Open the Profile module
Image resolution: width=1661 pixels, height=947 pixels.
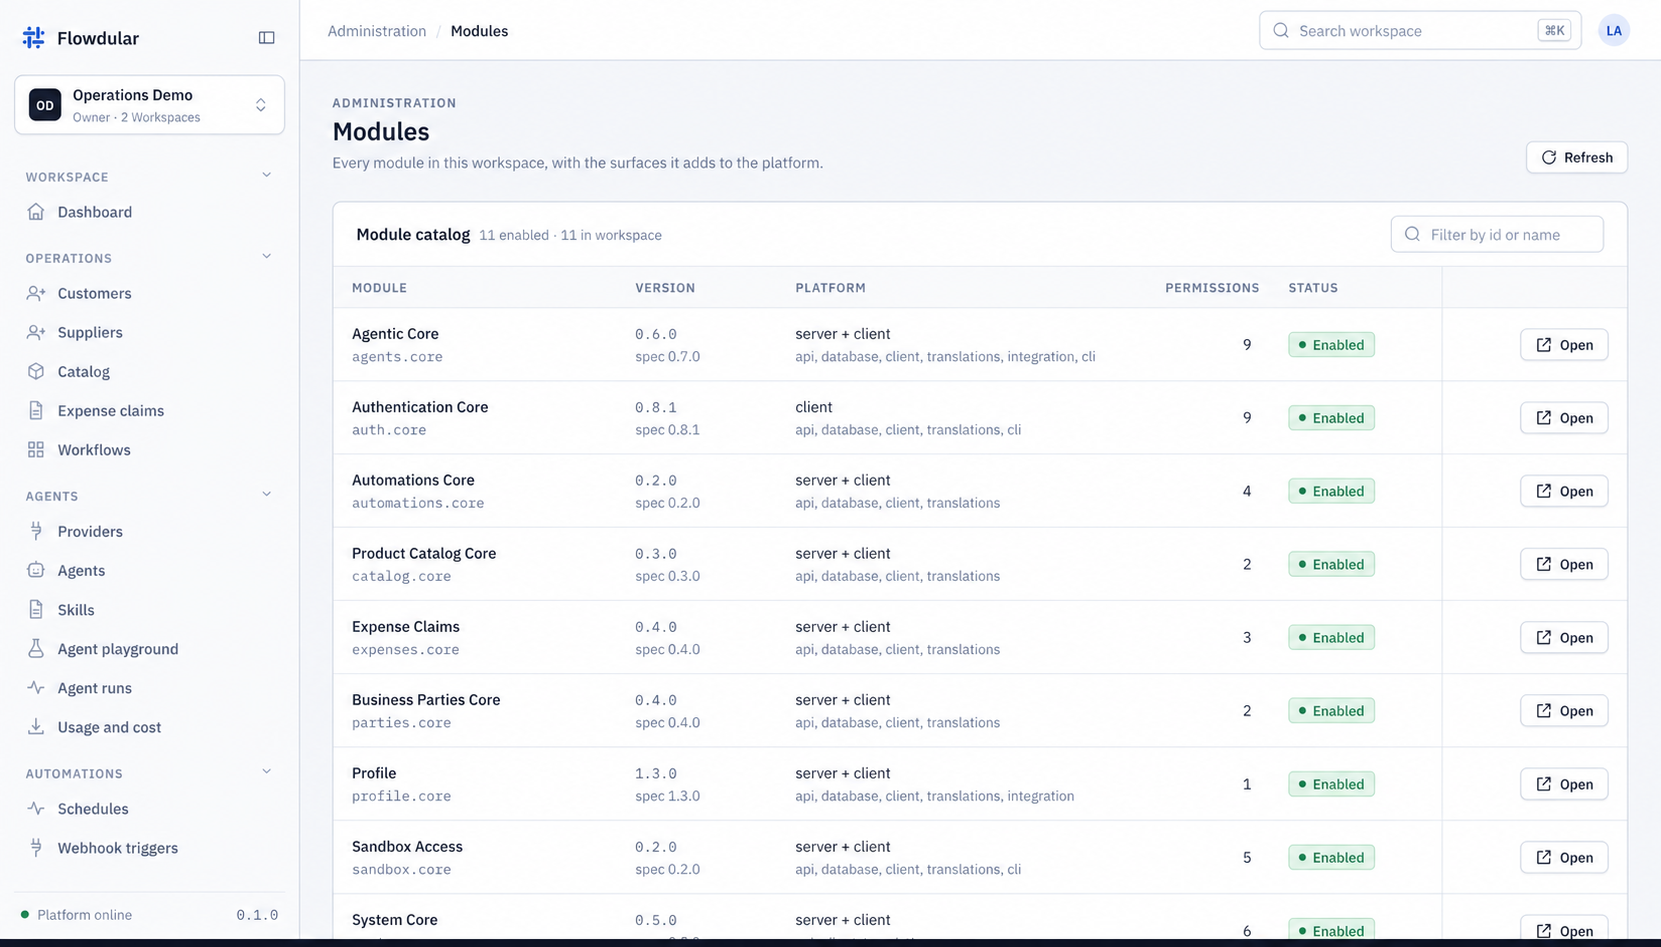[x=1564, y=784]
